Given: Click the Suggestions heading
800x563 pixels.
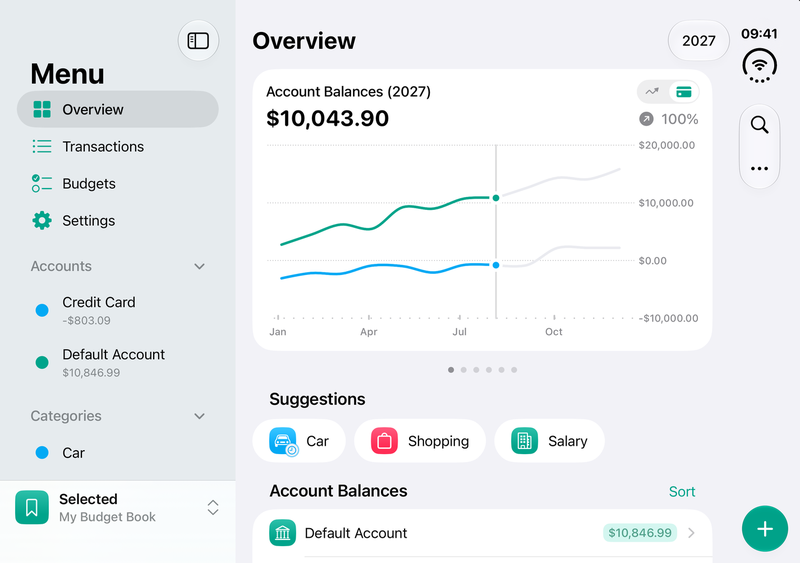Looking at the screenshot, I should pyautogui.click(x=317, y=399).
